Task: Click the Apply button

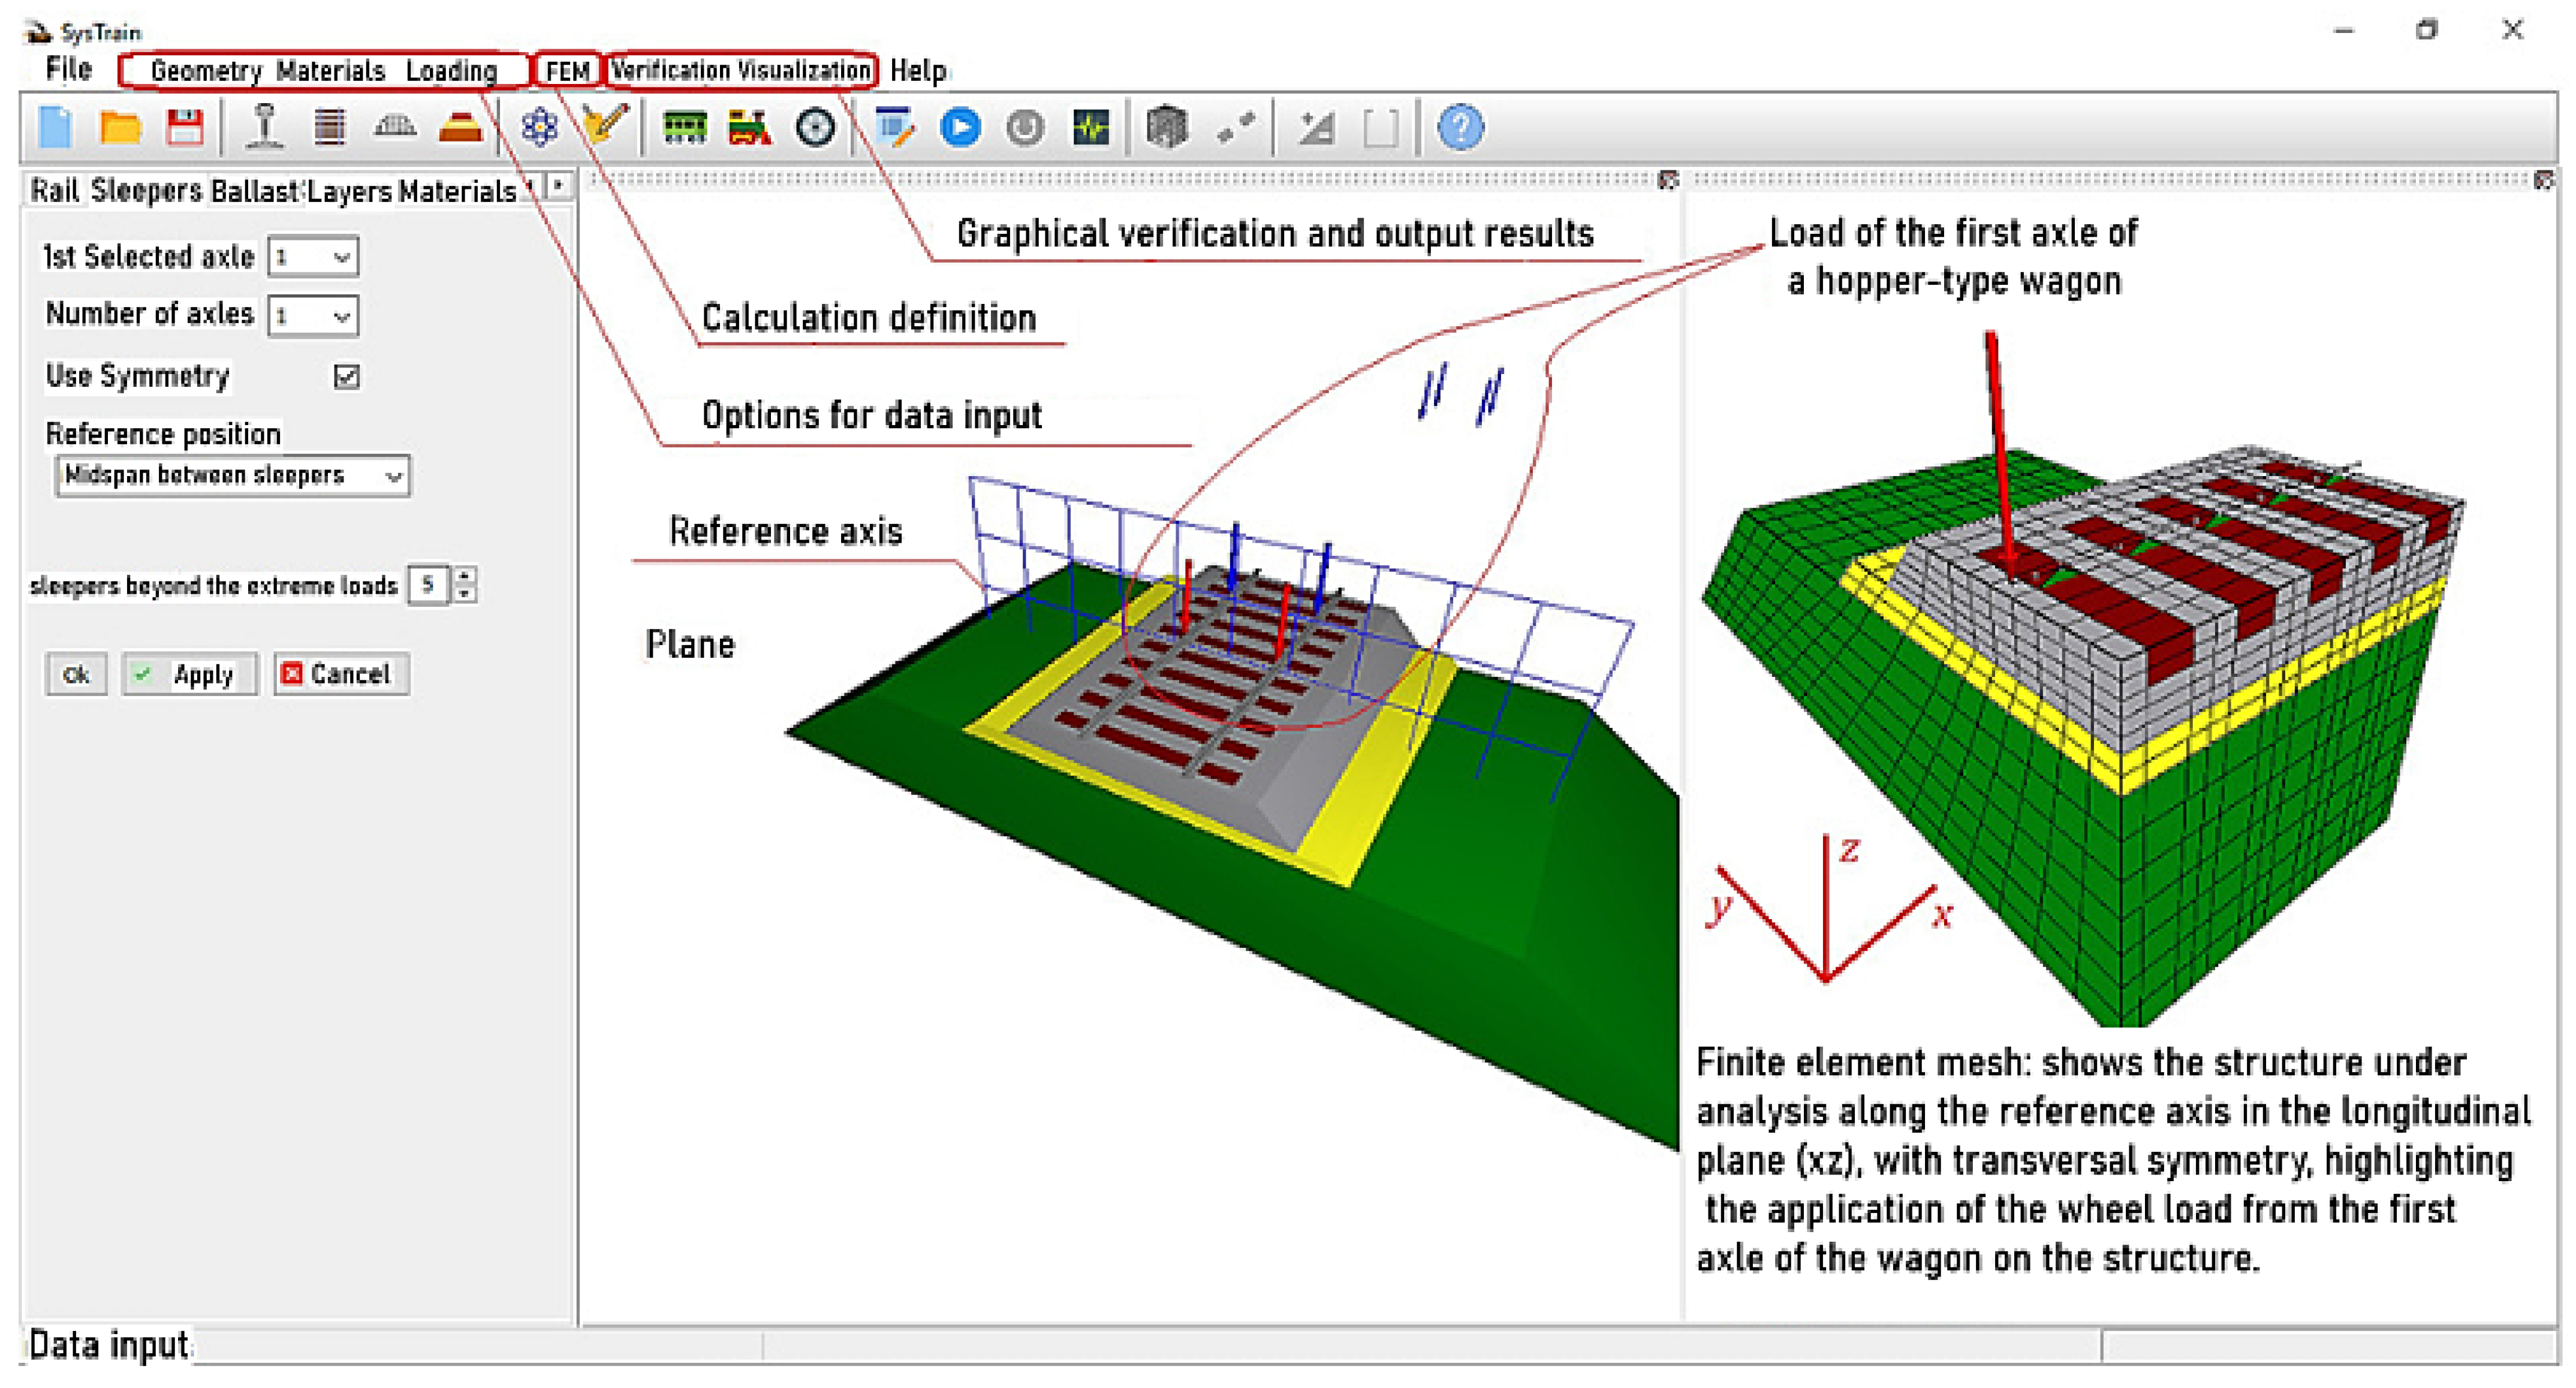Action: [x=189, y=675]
